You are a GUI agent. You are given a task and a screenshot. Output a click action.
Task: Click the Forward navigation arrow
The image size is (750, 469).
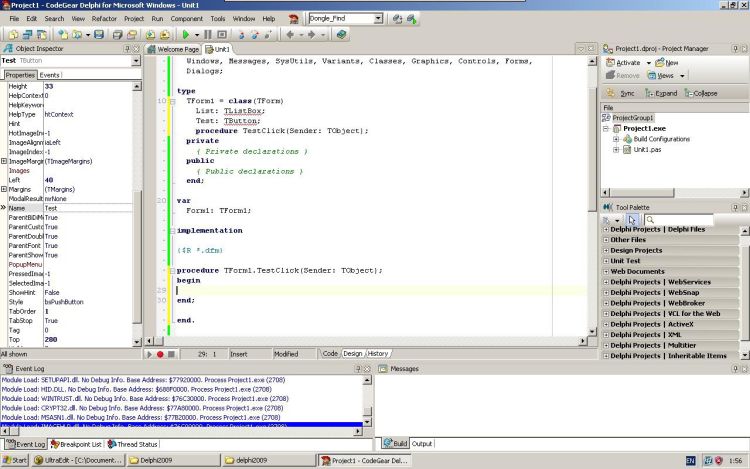(x=312, y=34)
